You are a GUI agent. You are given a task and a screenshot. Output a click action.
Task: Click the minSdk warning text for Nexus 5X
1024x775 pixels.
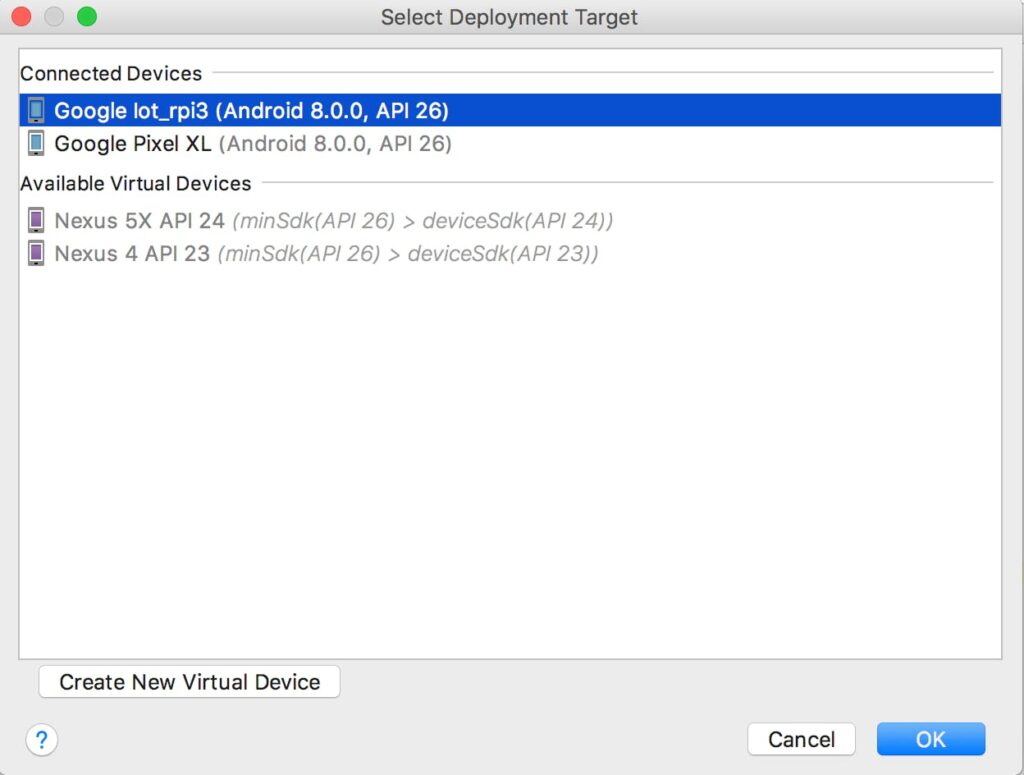click(x=423, y=220)
